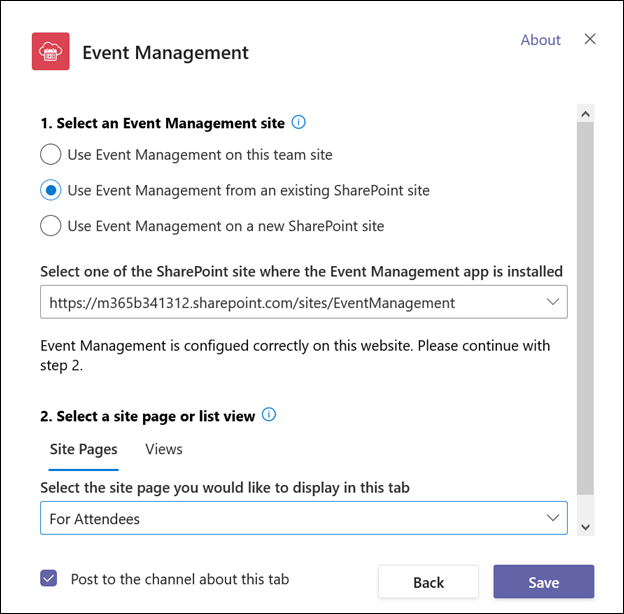Image resolution: width=624 pixels, height=614 pixels.
Task: Expand the SharePoint site URL dropdown
Action: tap(553, 302)
